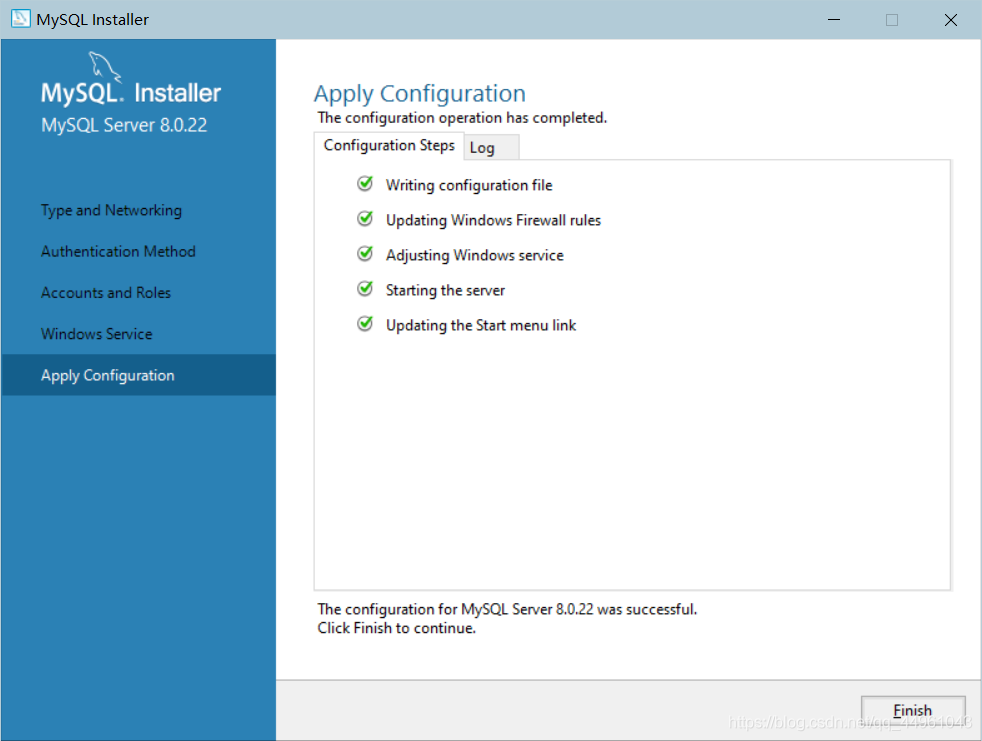Select the Apply Configuration sidebar item
The image size is (982, 741).
[108, 375]
